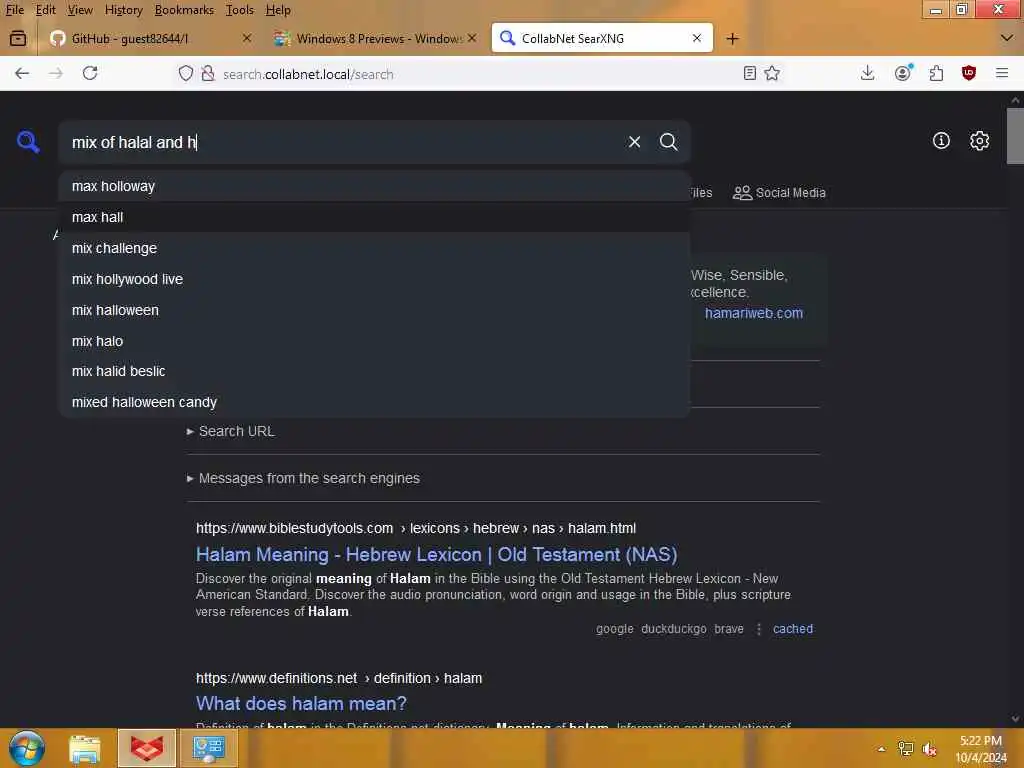
Task: Choose suggestion "mix halid beslic"
Action: pos(374,371)
